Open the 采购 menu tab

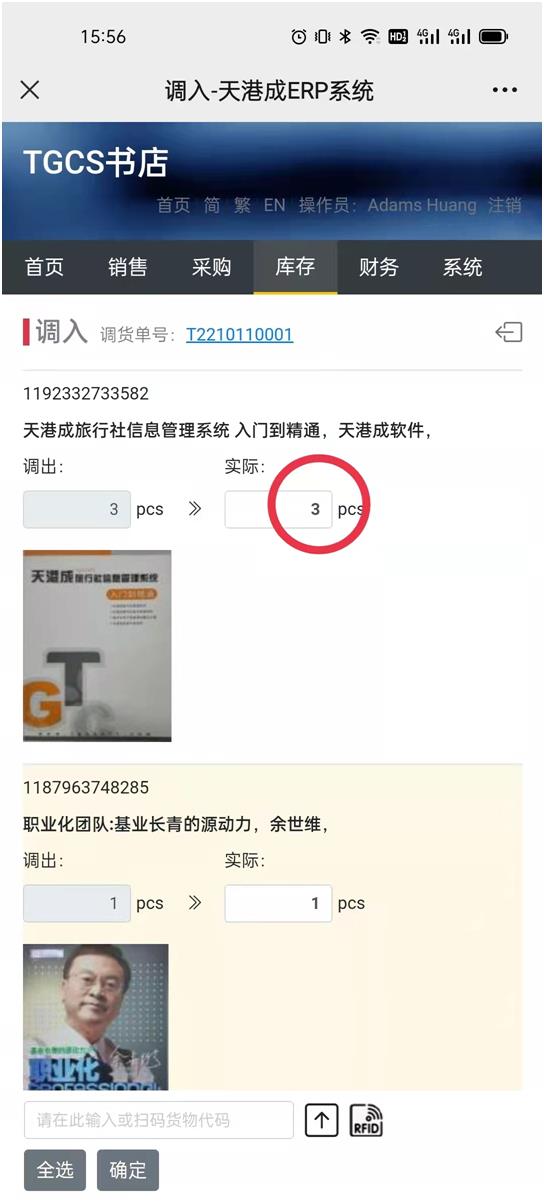212,267
